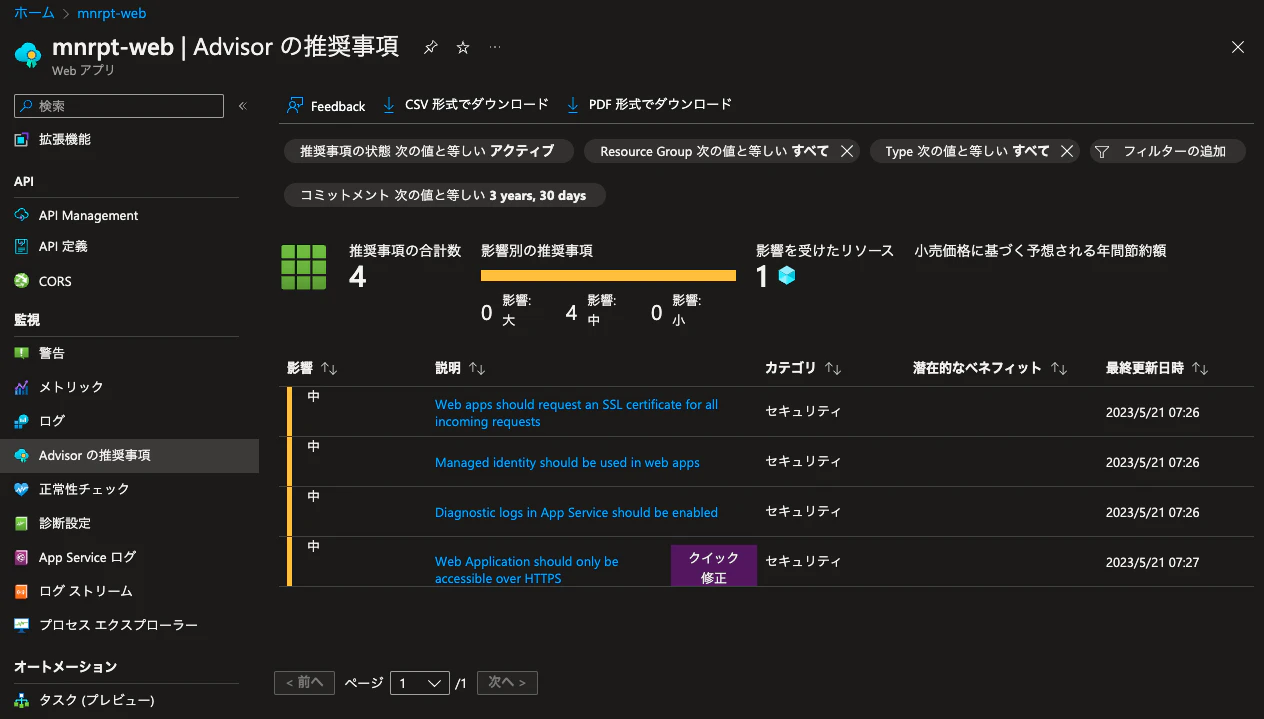The image size is (1264, 719).
Task: Click フィルターの追加 button
Action: point(1167,151)
